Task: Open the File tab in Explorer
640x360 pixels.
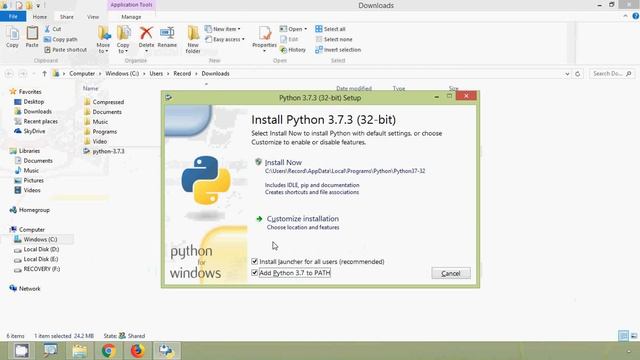Action: (x=13, y=17)
